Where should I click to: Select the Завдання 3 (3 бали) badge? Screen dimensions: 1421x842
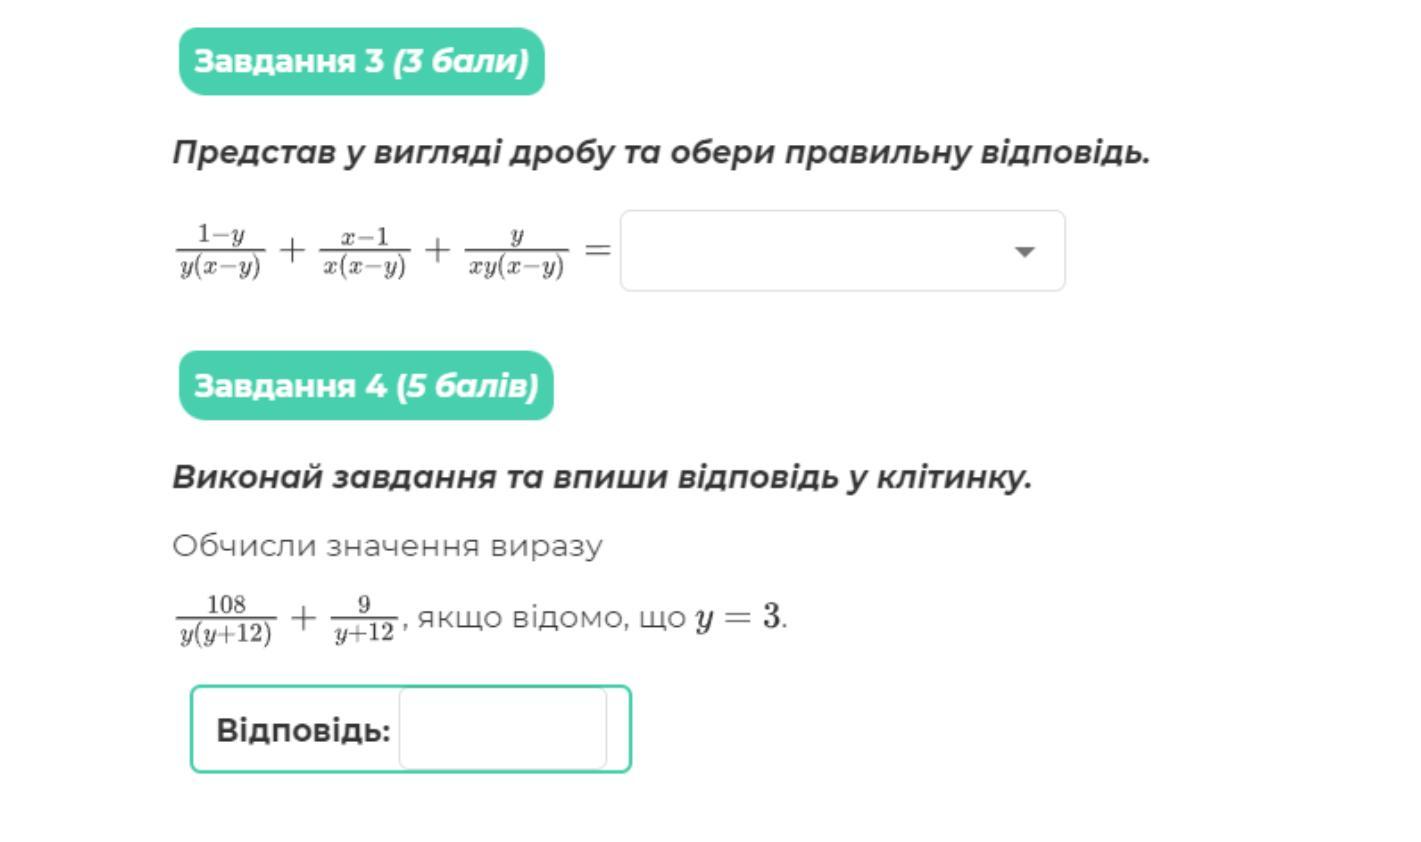pos(361,61)
